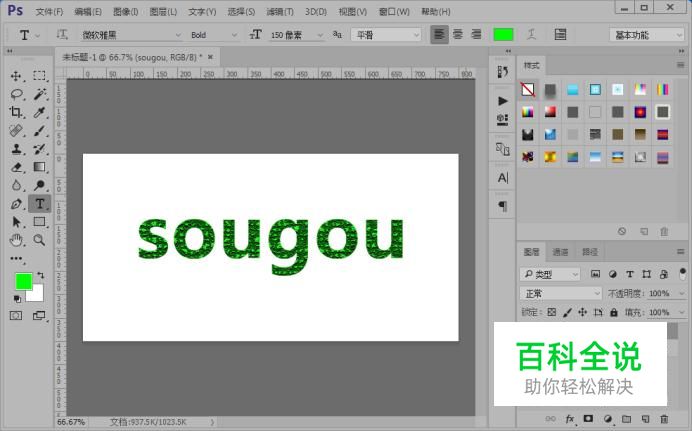692x431 pixels.
Task: Toggle the character and paragraph panels
Action: [x=560, y=34]
